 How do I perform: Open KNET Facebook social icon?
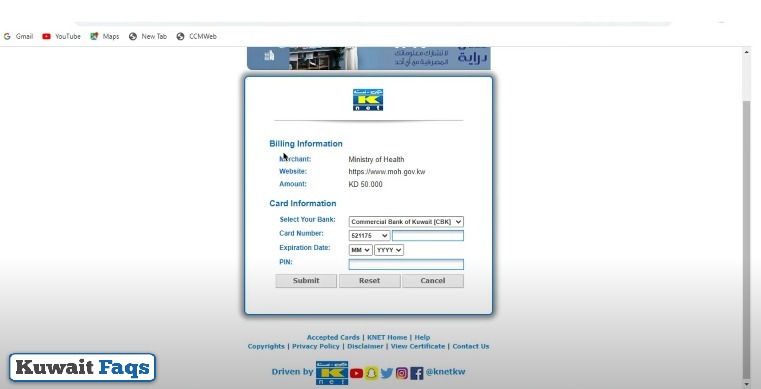pos(416,373)
